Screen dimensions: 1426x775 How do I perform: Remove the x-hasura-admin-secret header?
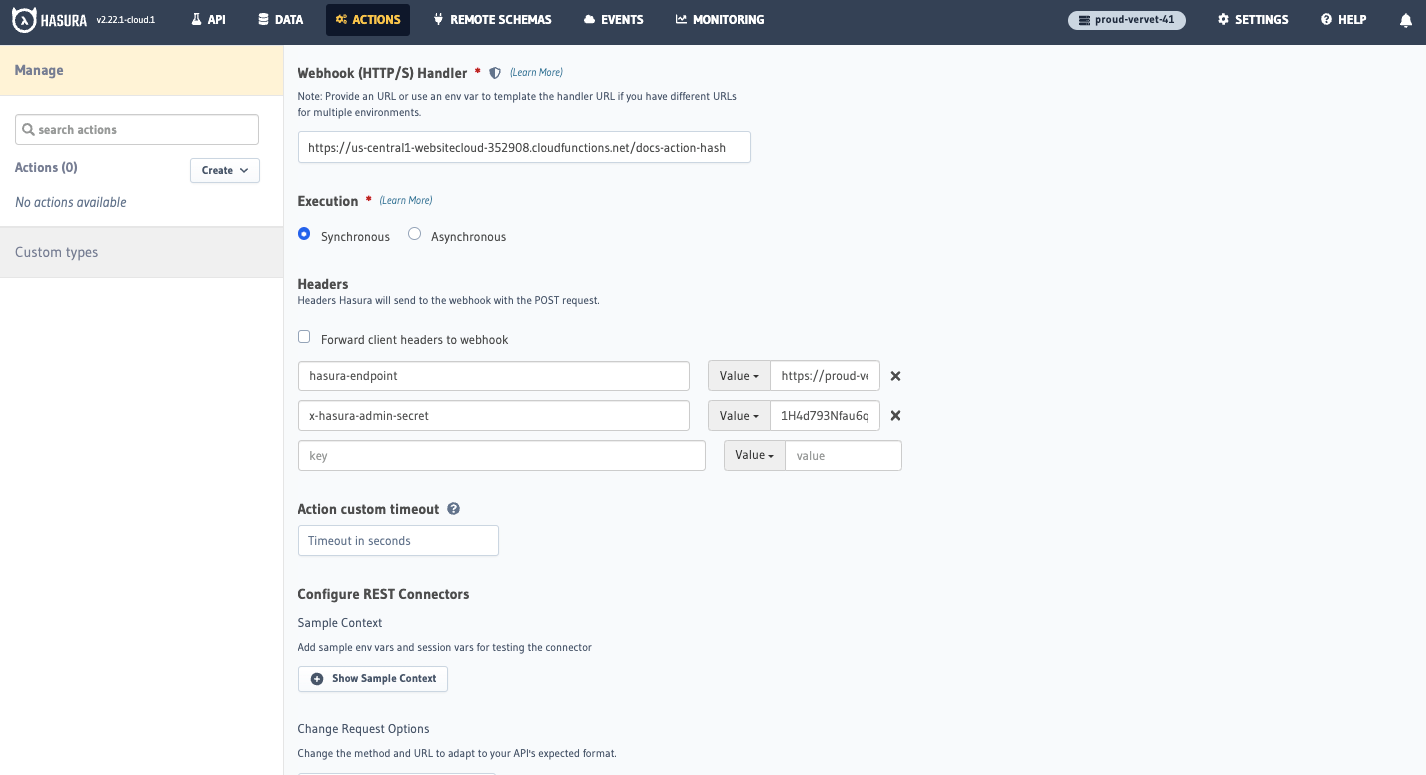tap(895, 415)
